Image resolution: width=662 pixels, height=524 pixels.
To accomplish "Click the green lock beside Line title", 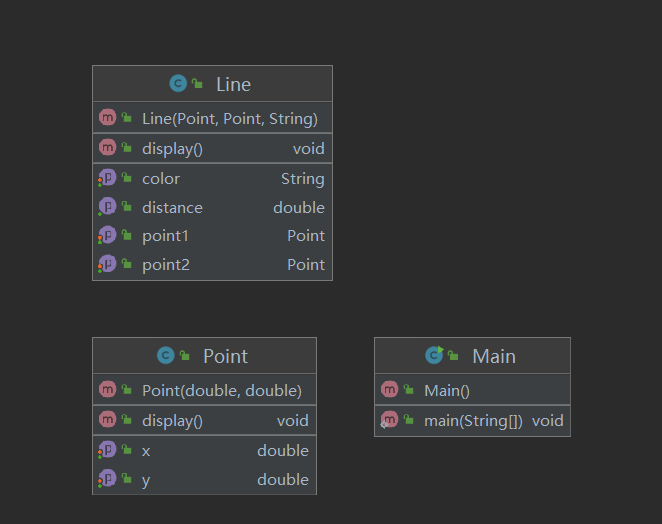I will pos(198,85).
